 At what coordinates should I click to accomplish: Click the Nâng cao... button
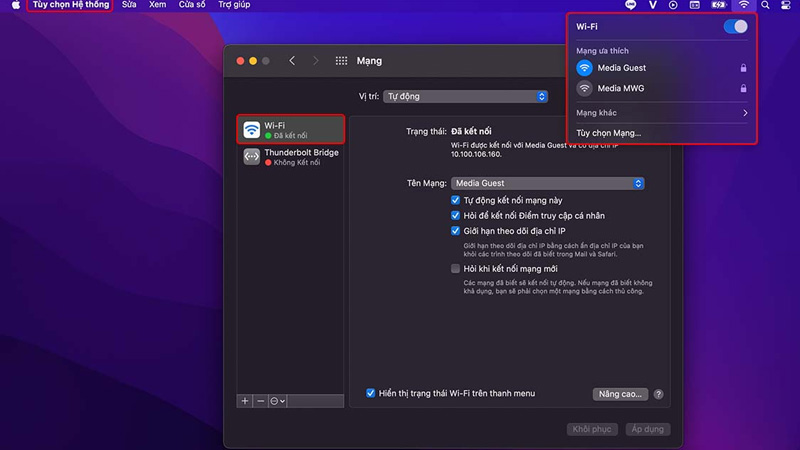(620, 394)
